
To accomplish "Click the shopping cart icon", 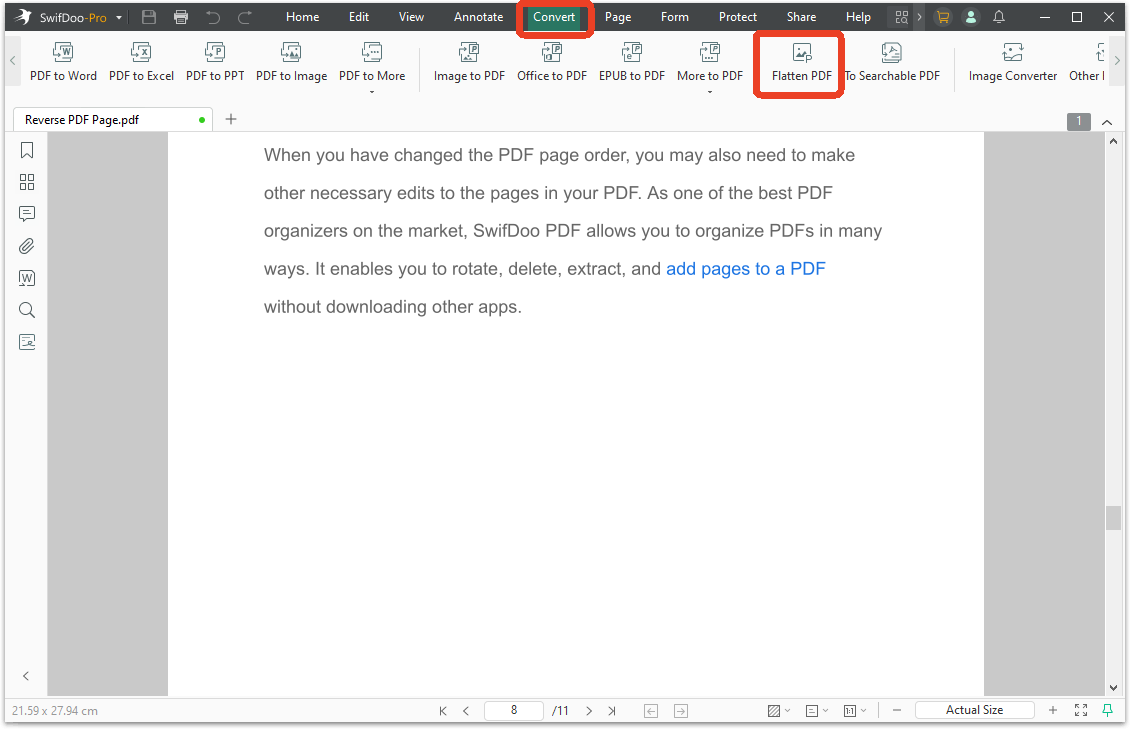I will (x=943, y=17).
